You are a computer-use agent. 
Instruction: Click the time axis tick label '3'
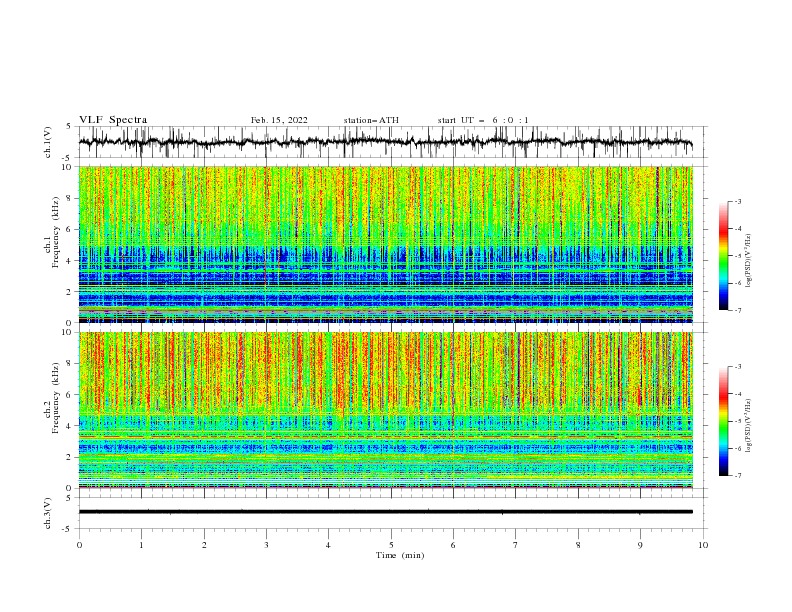(x=266, y=545)
